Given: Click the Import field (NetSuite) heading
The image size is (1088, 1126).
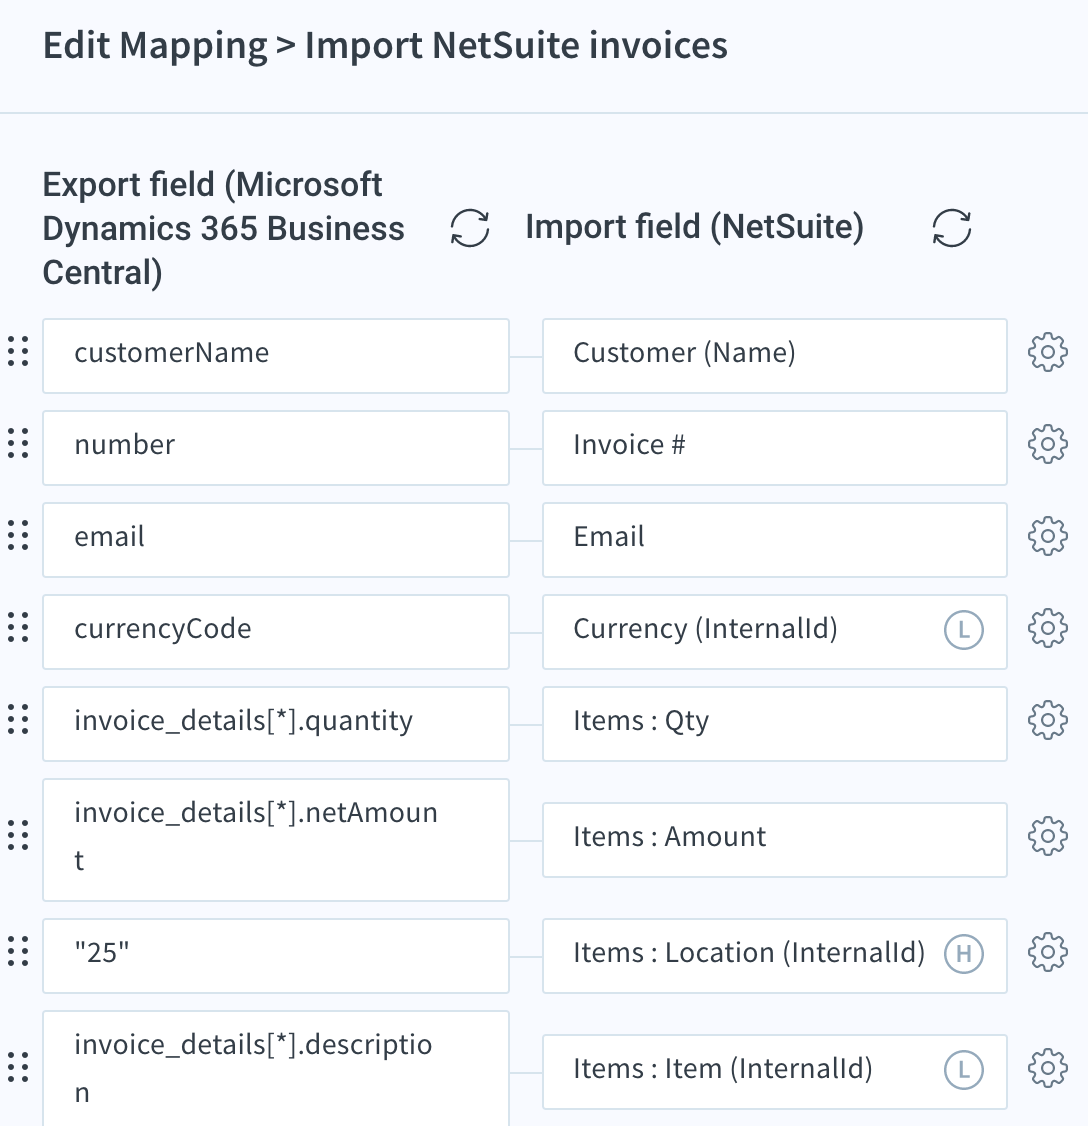Looking at the screenshot, I should click(x=694, y=227).
